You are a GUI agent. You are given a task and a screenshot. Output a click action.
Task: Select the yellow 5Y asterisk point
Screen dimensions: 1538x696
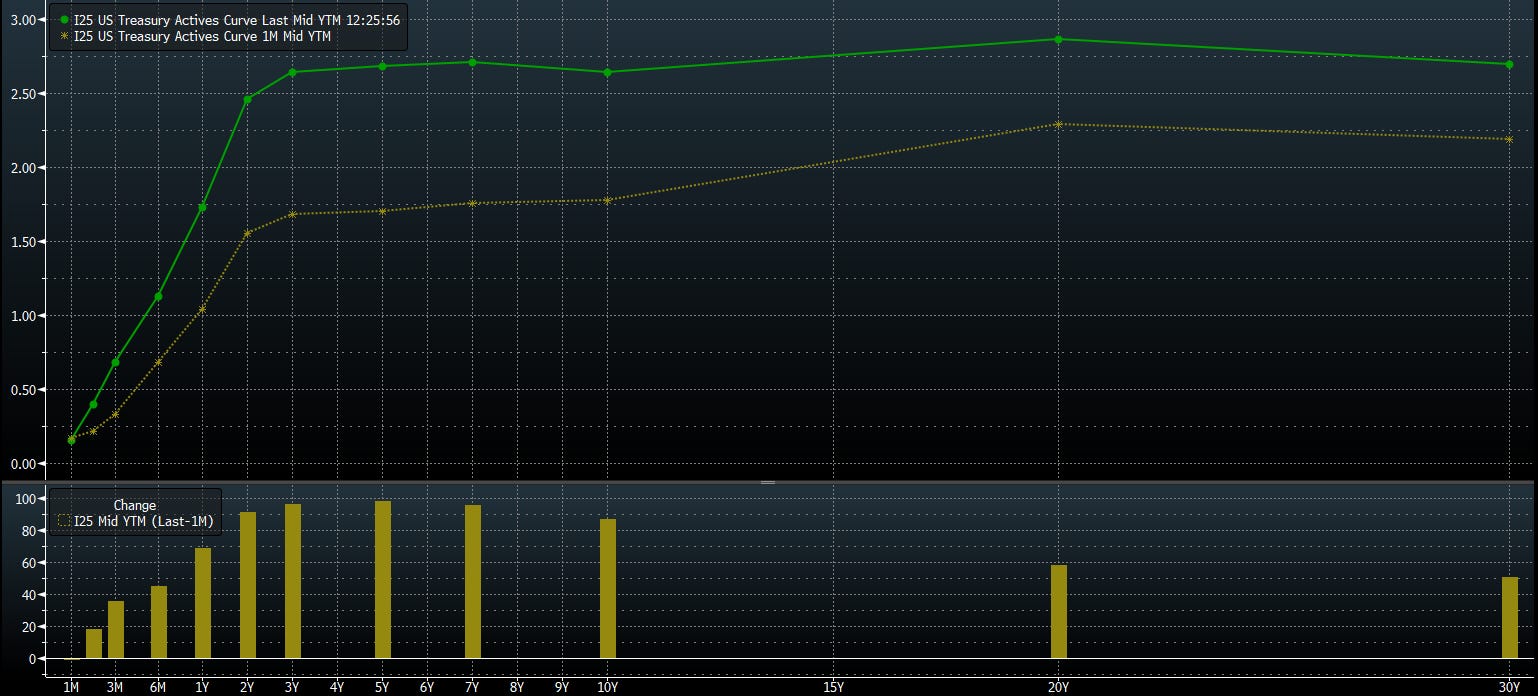(x=382, y=211)
